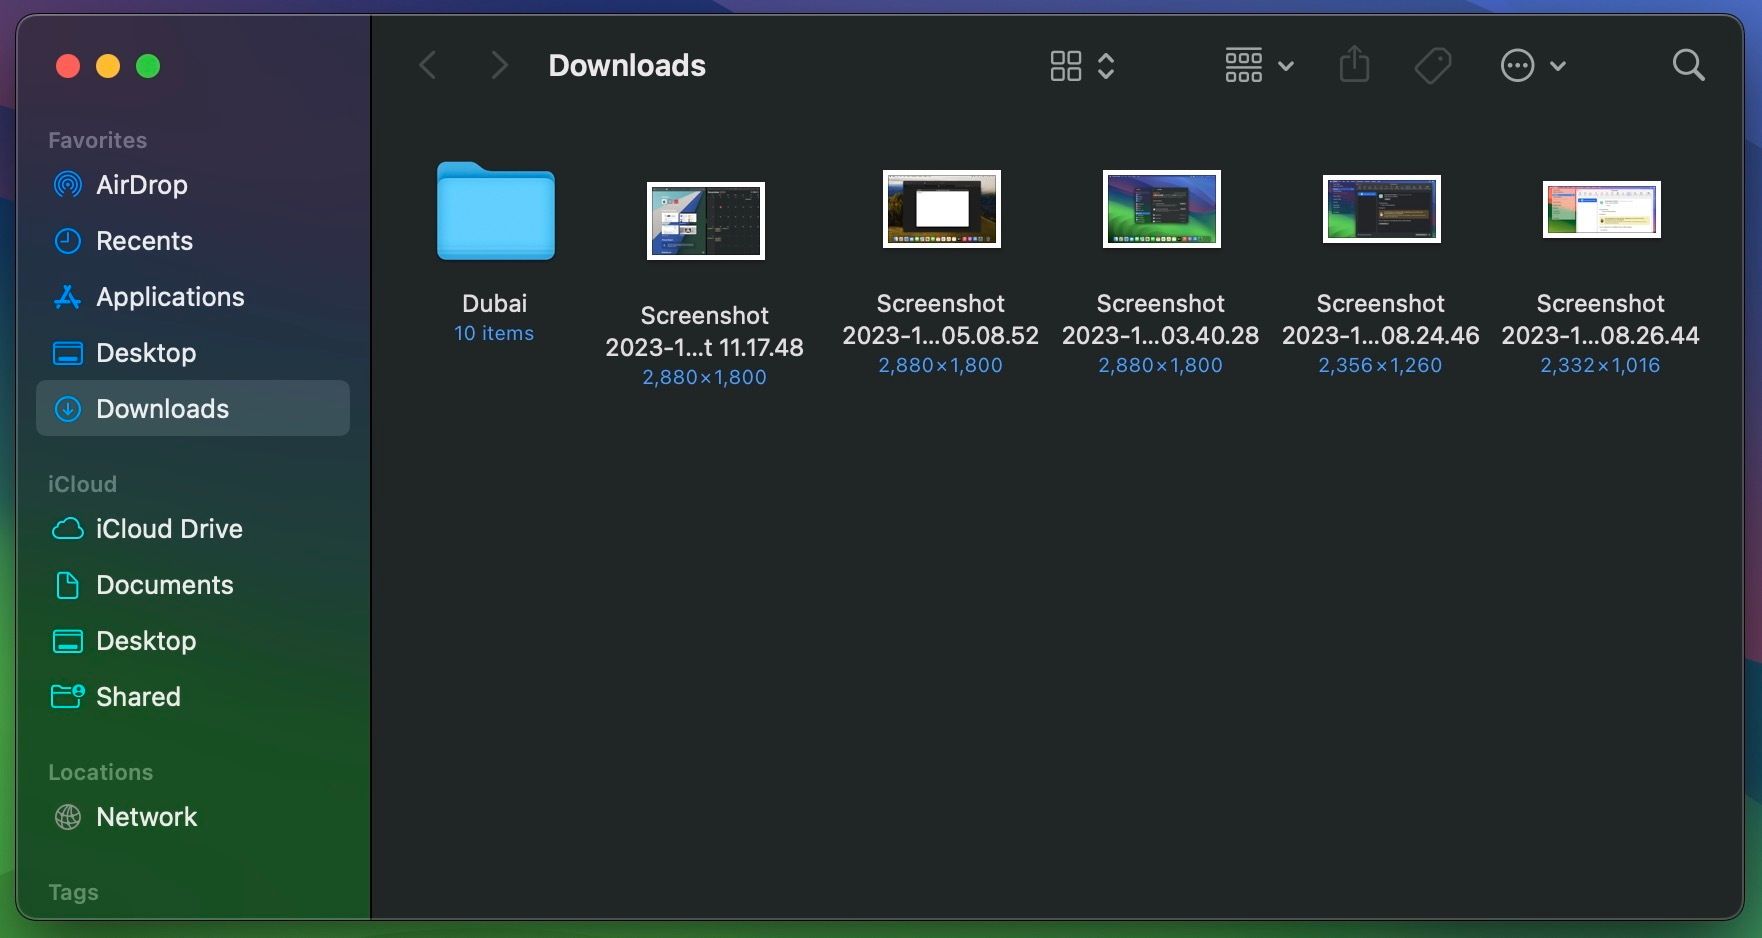
Task: Collapse the Locations section header
Action: (100, 771)
